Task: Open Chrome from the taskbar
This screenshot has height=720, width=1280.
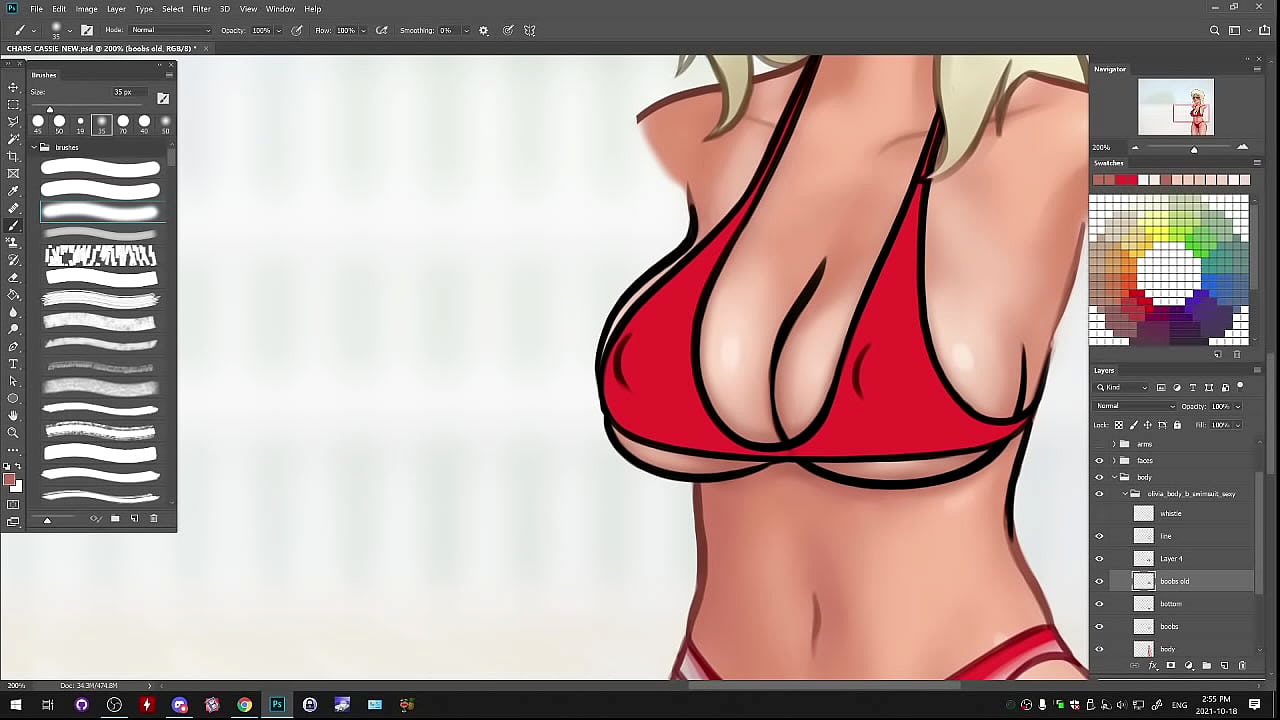Action: pyautogui.click(x=244, y=705)
